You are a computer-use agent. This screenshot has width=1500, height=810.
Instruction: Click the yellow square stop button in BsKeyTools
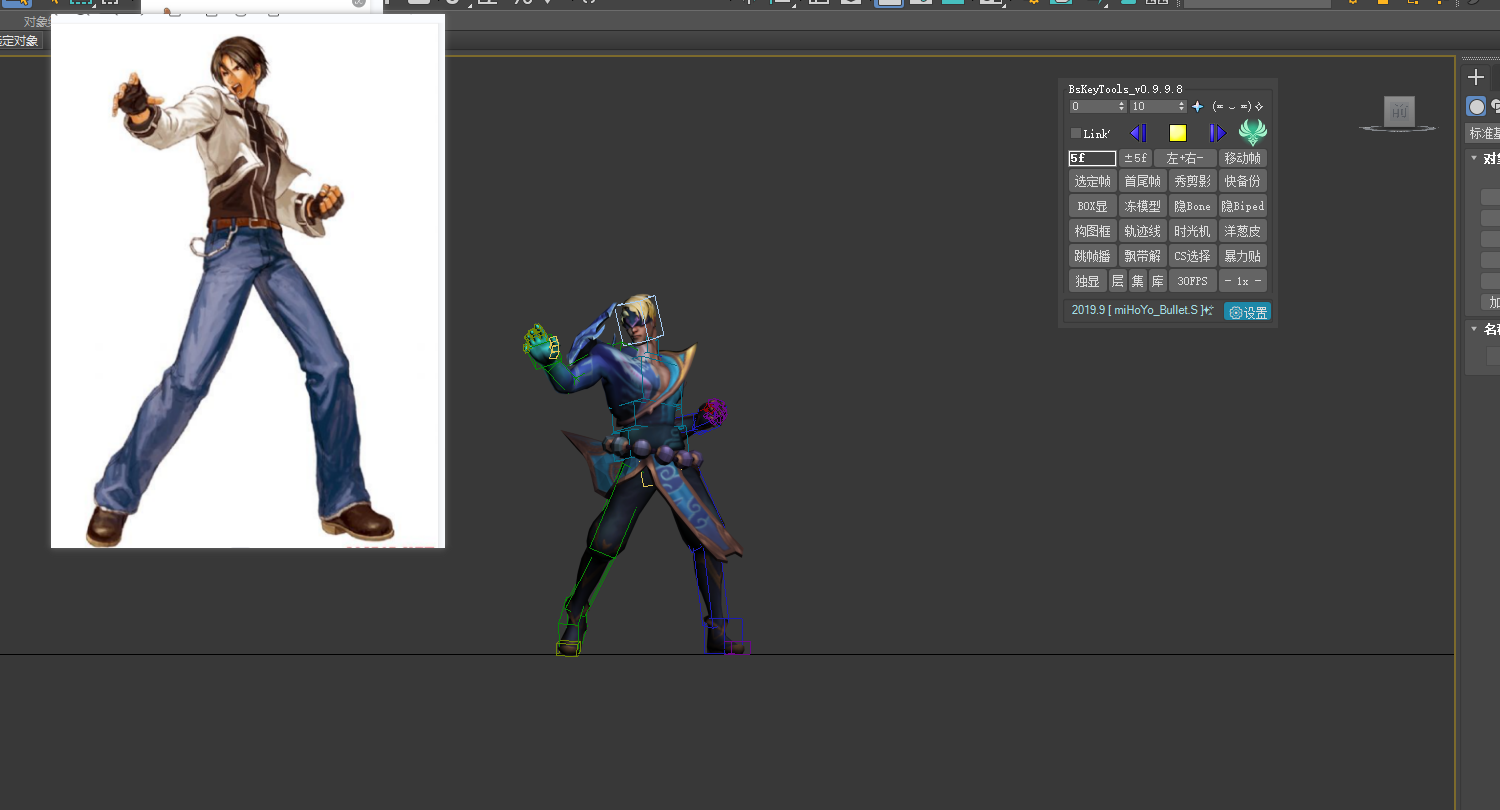tap(1178, 133)
